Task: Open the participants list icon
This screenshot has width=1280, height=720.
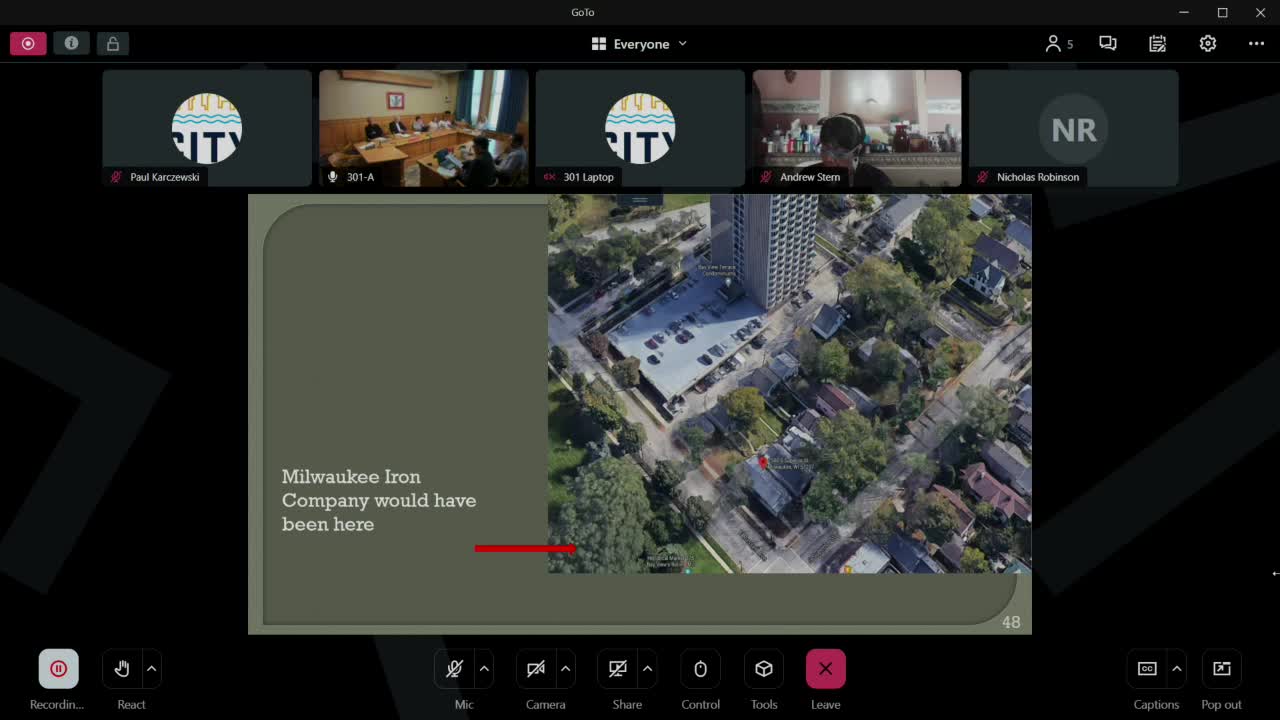Action: click(1058, 44)
